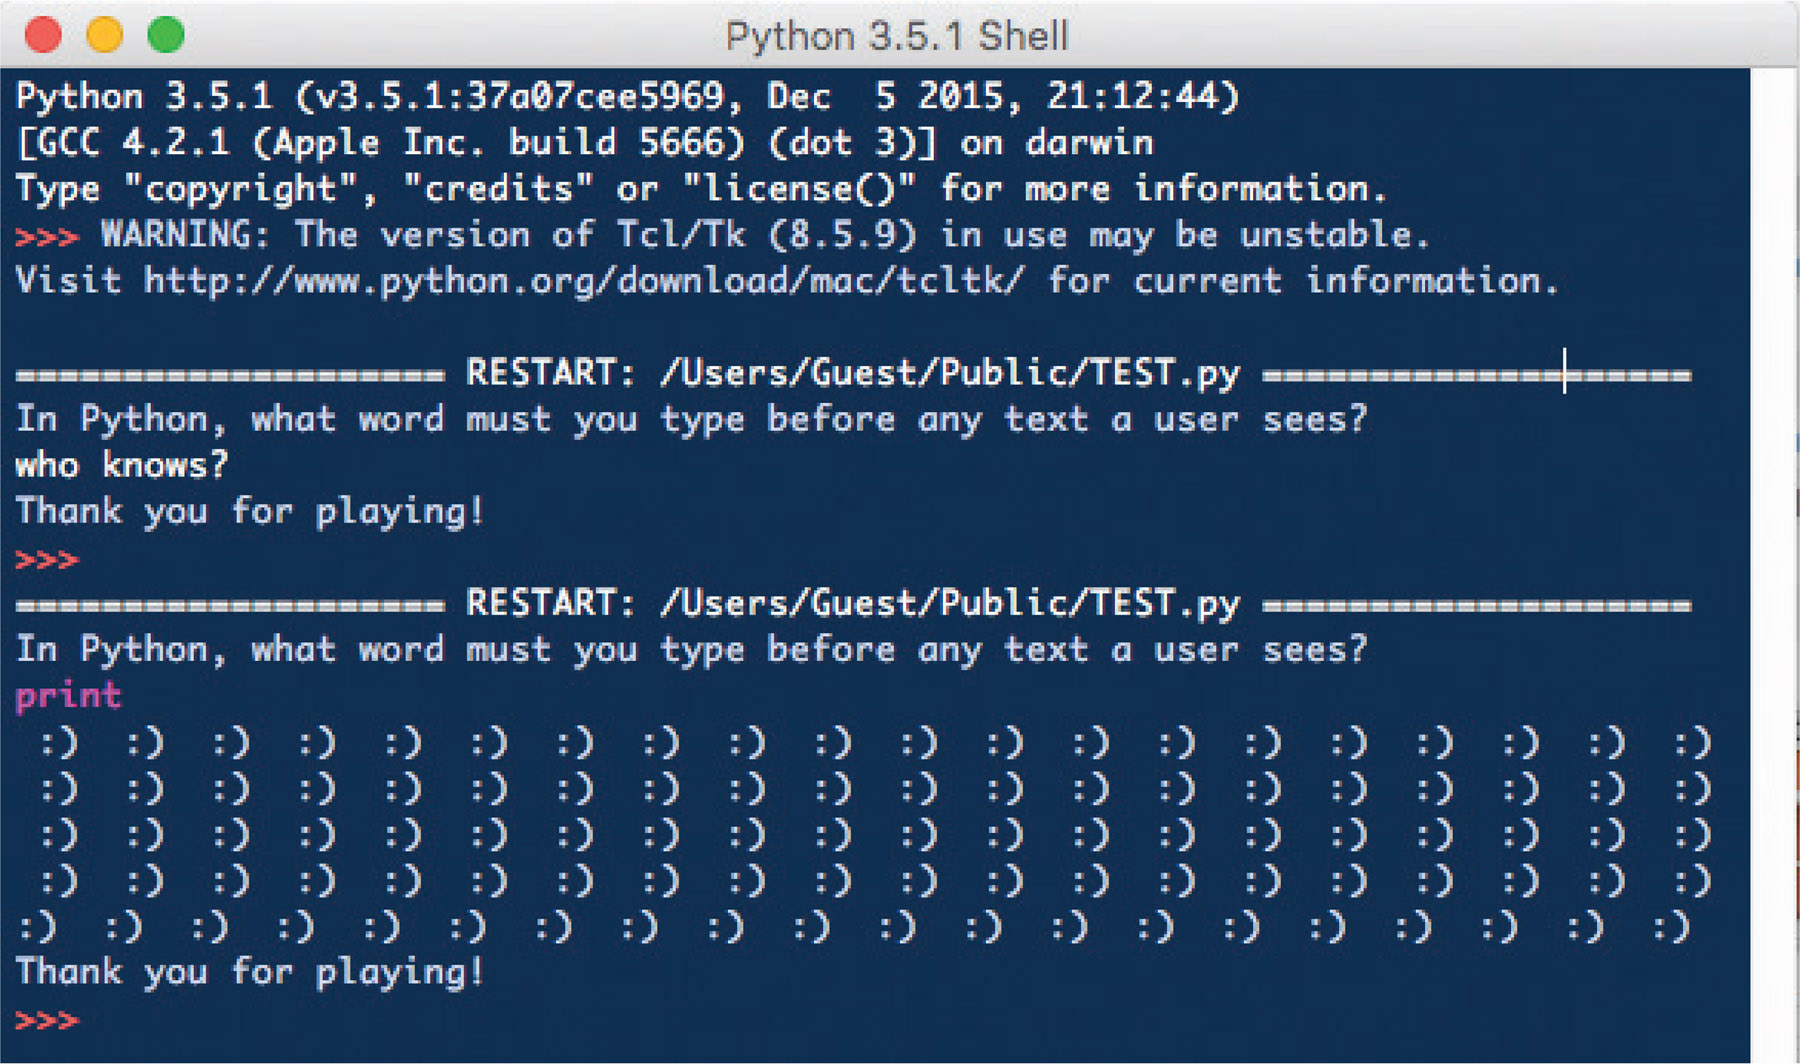1800x1064 pixels.
Task: Click the first 'Thank you for playing!' line
Action: [x=250, y=512]
